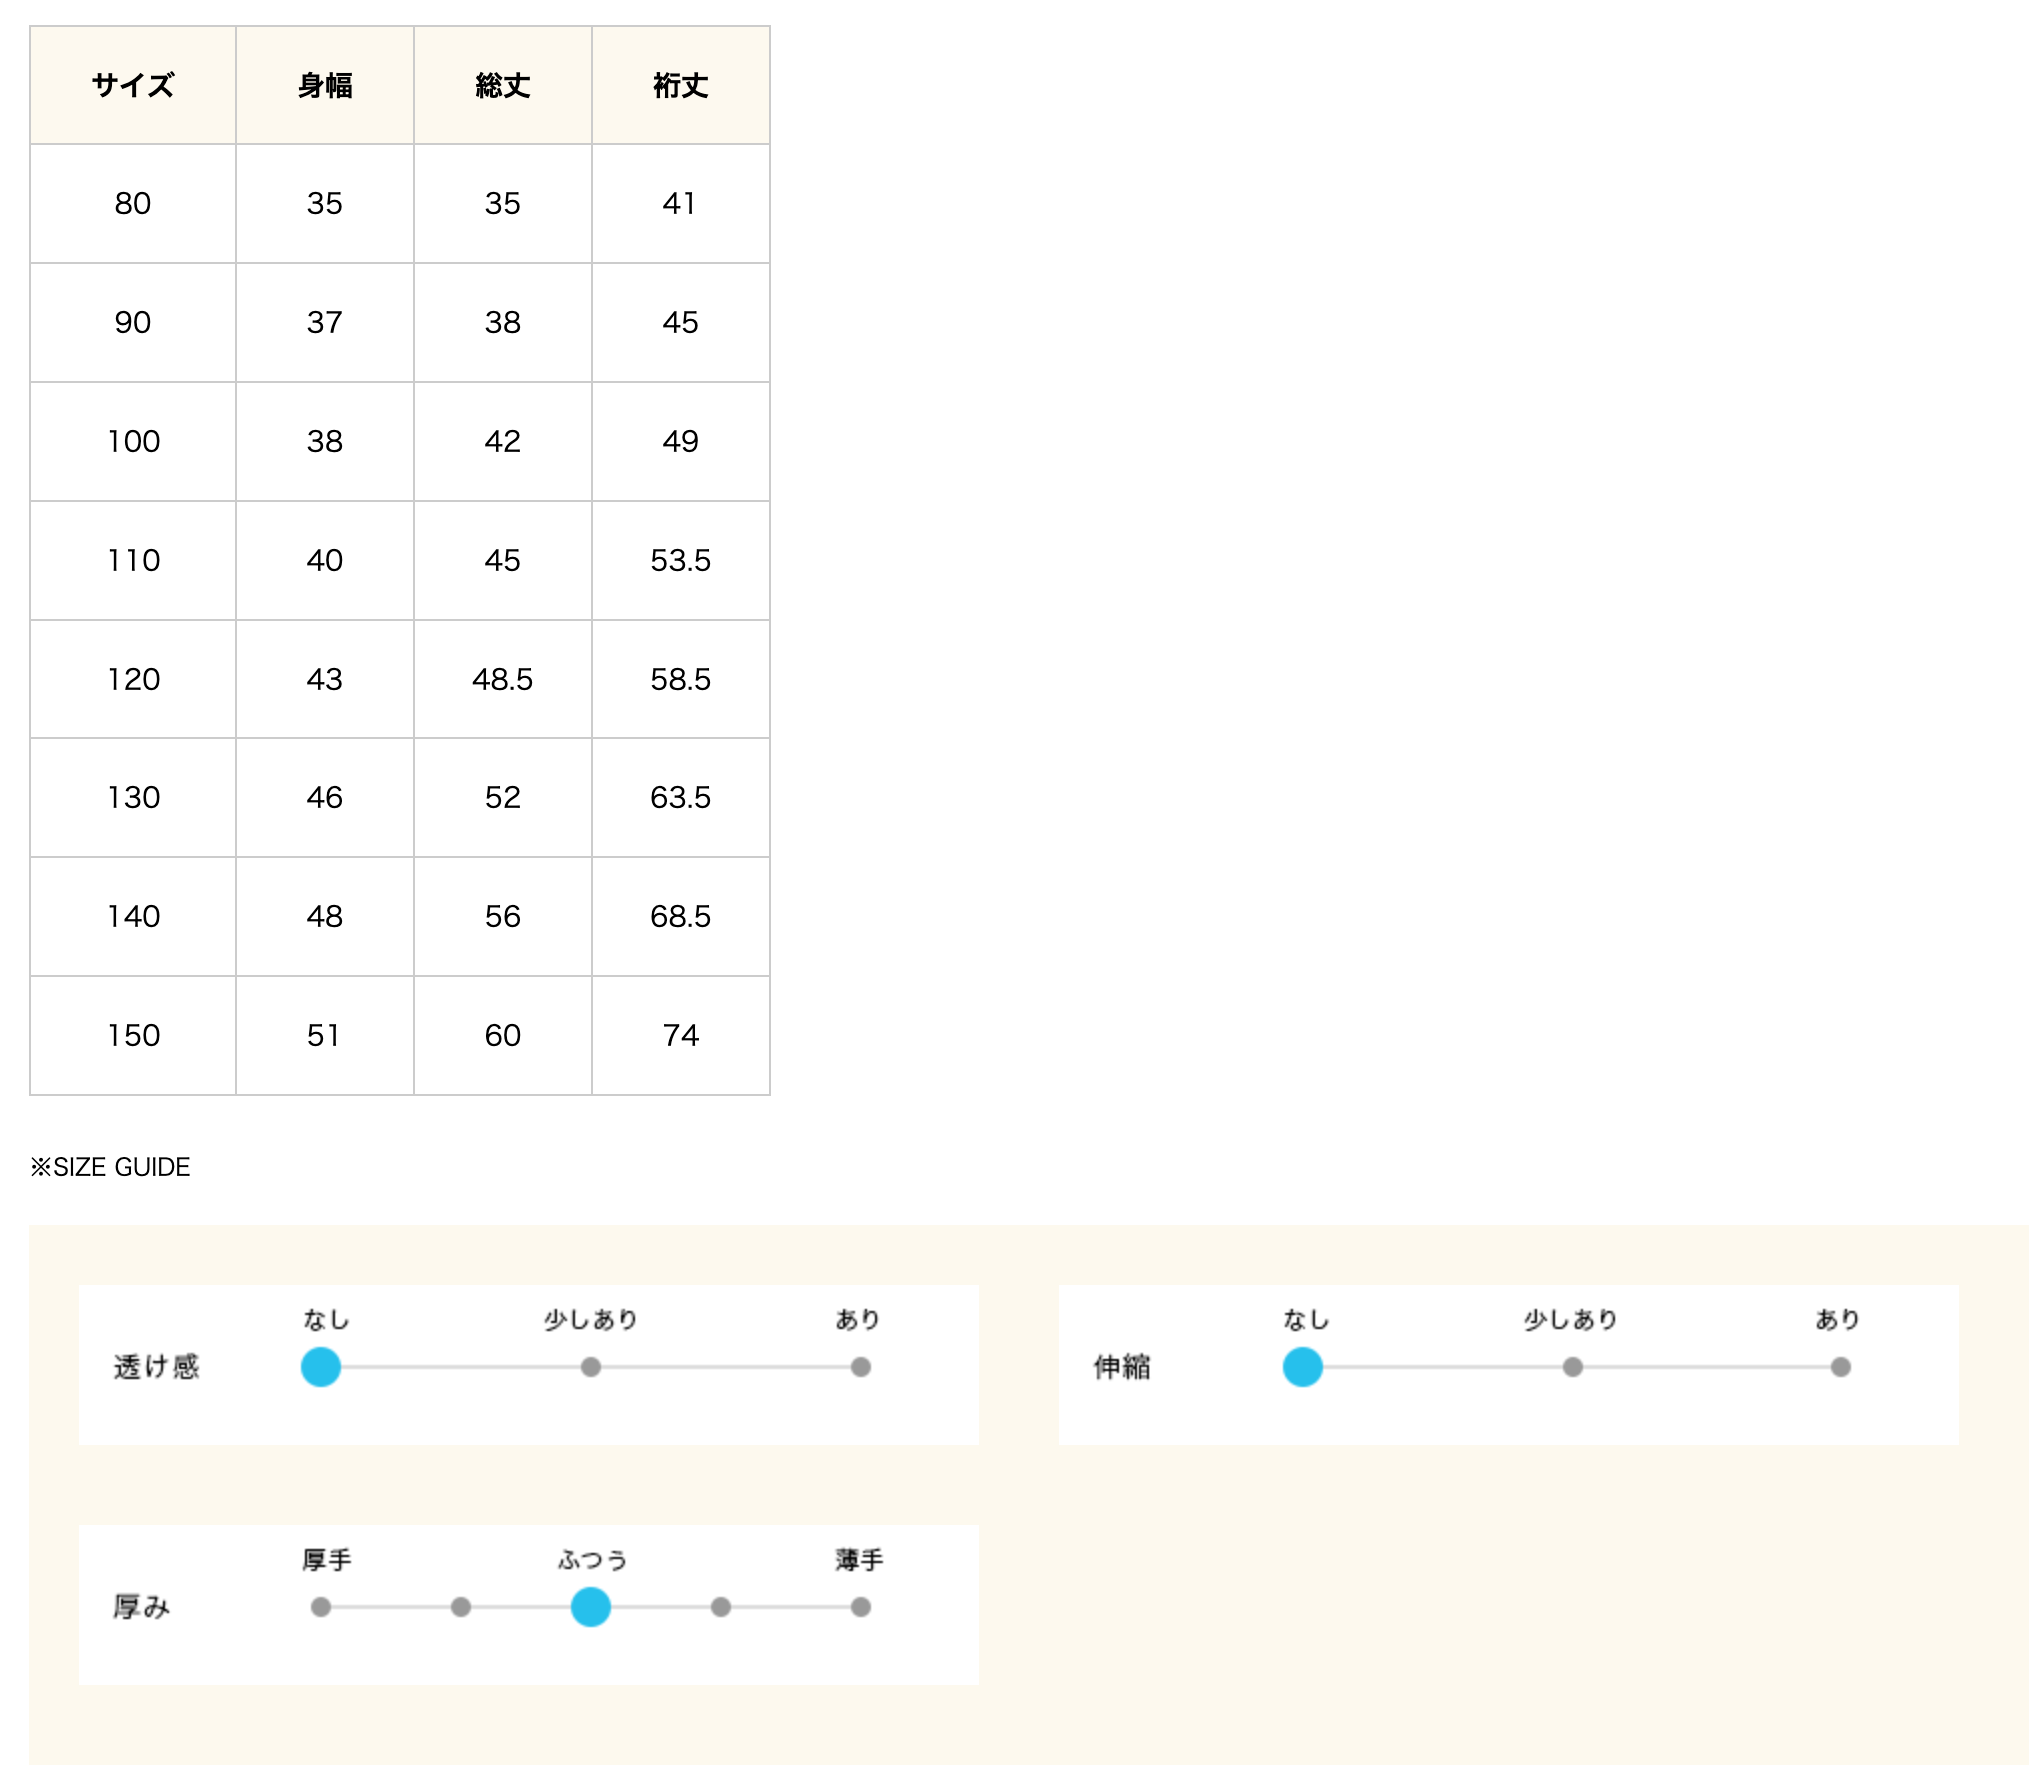
Task: Click the ※SIZE GUIDE text
Action: [111, 1167]
